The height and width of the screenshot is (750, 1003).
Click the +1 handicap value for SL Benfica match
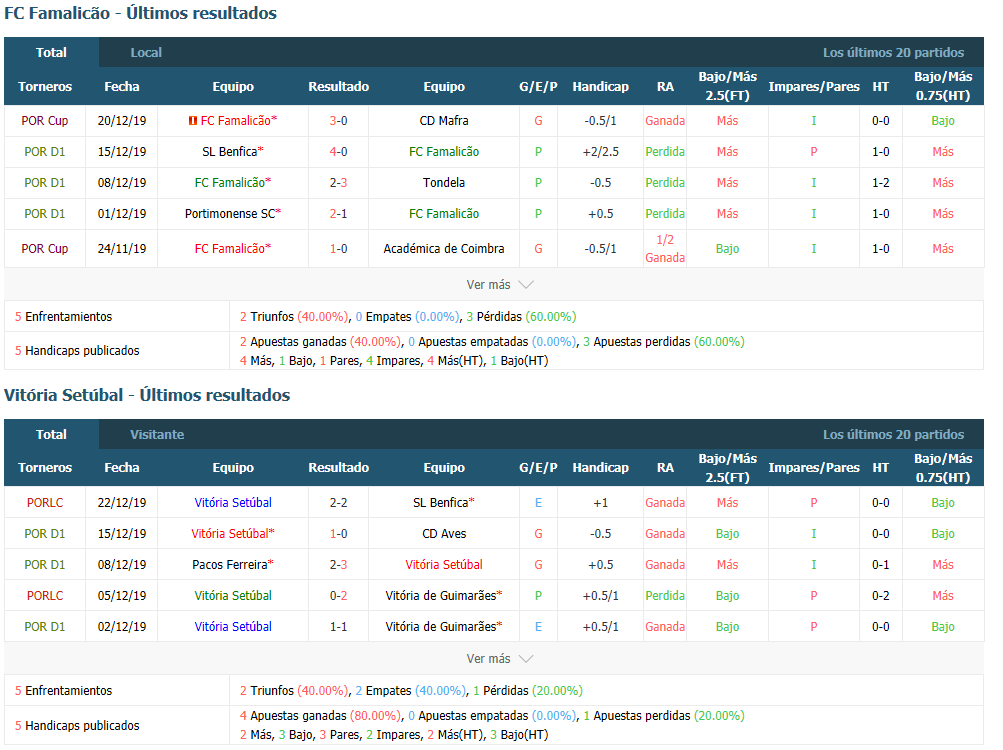coord(600,503)
